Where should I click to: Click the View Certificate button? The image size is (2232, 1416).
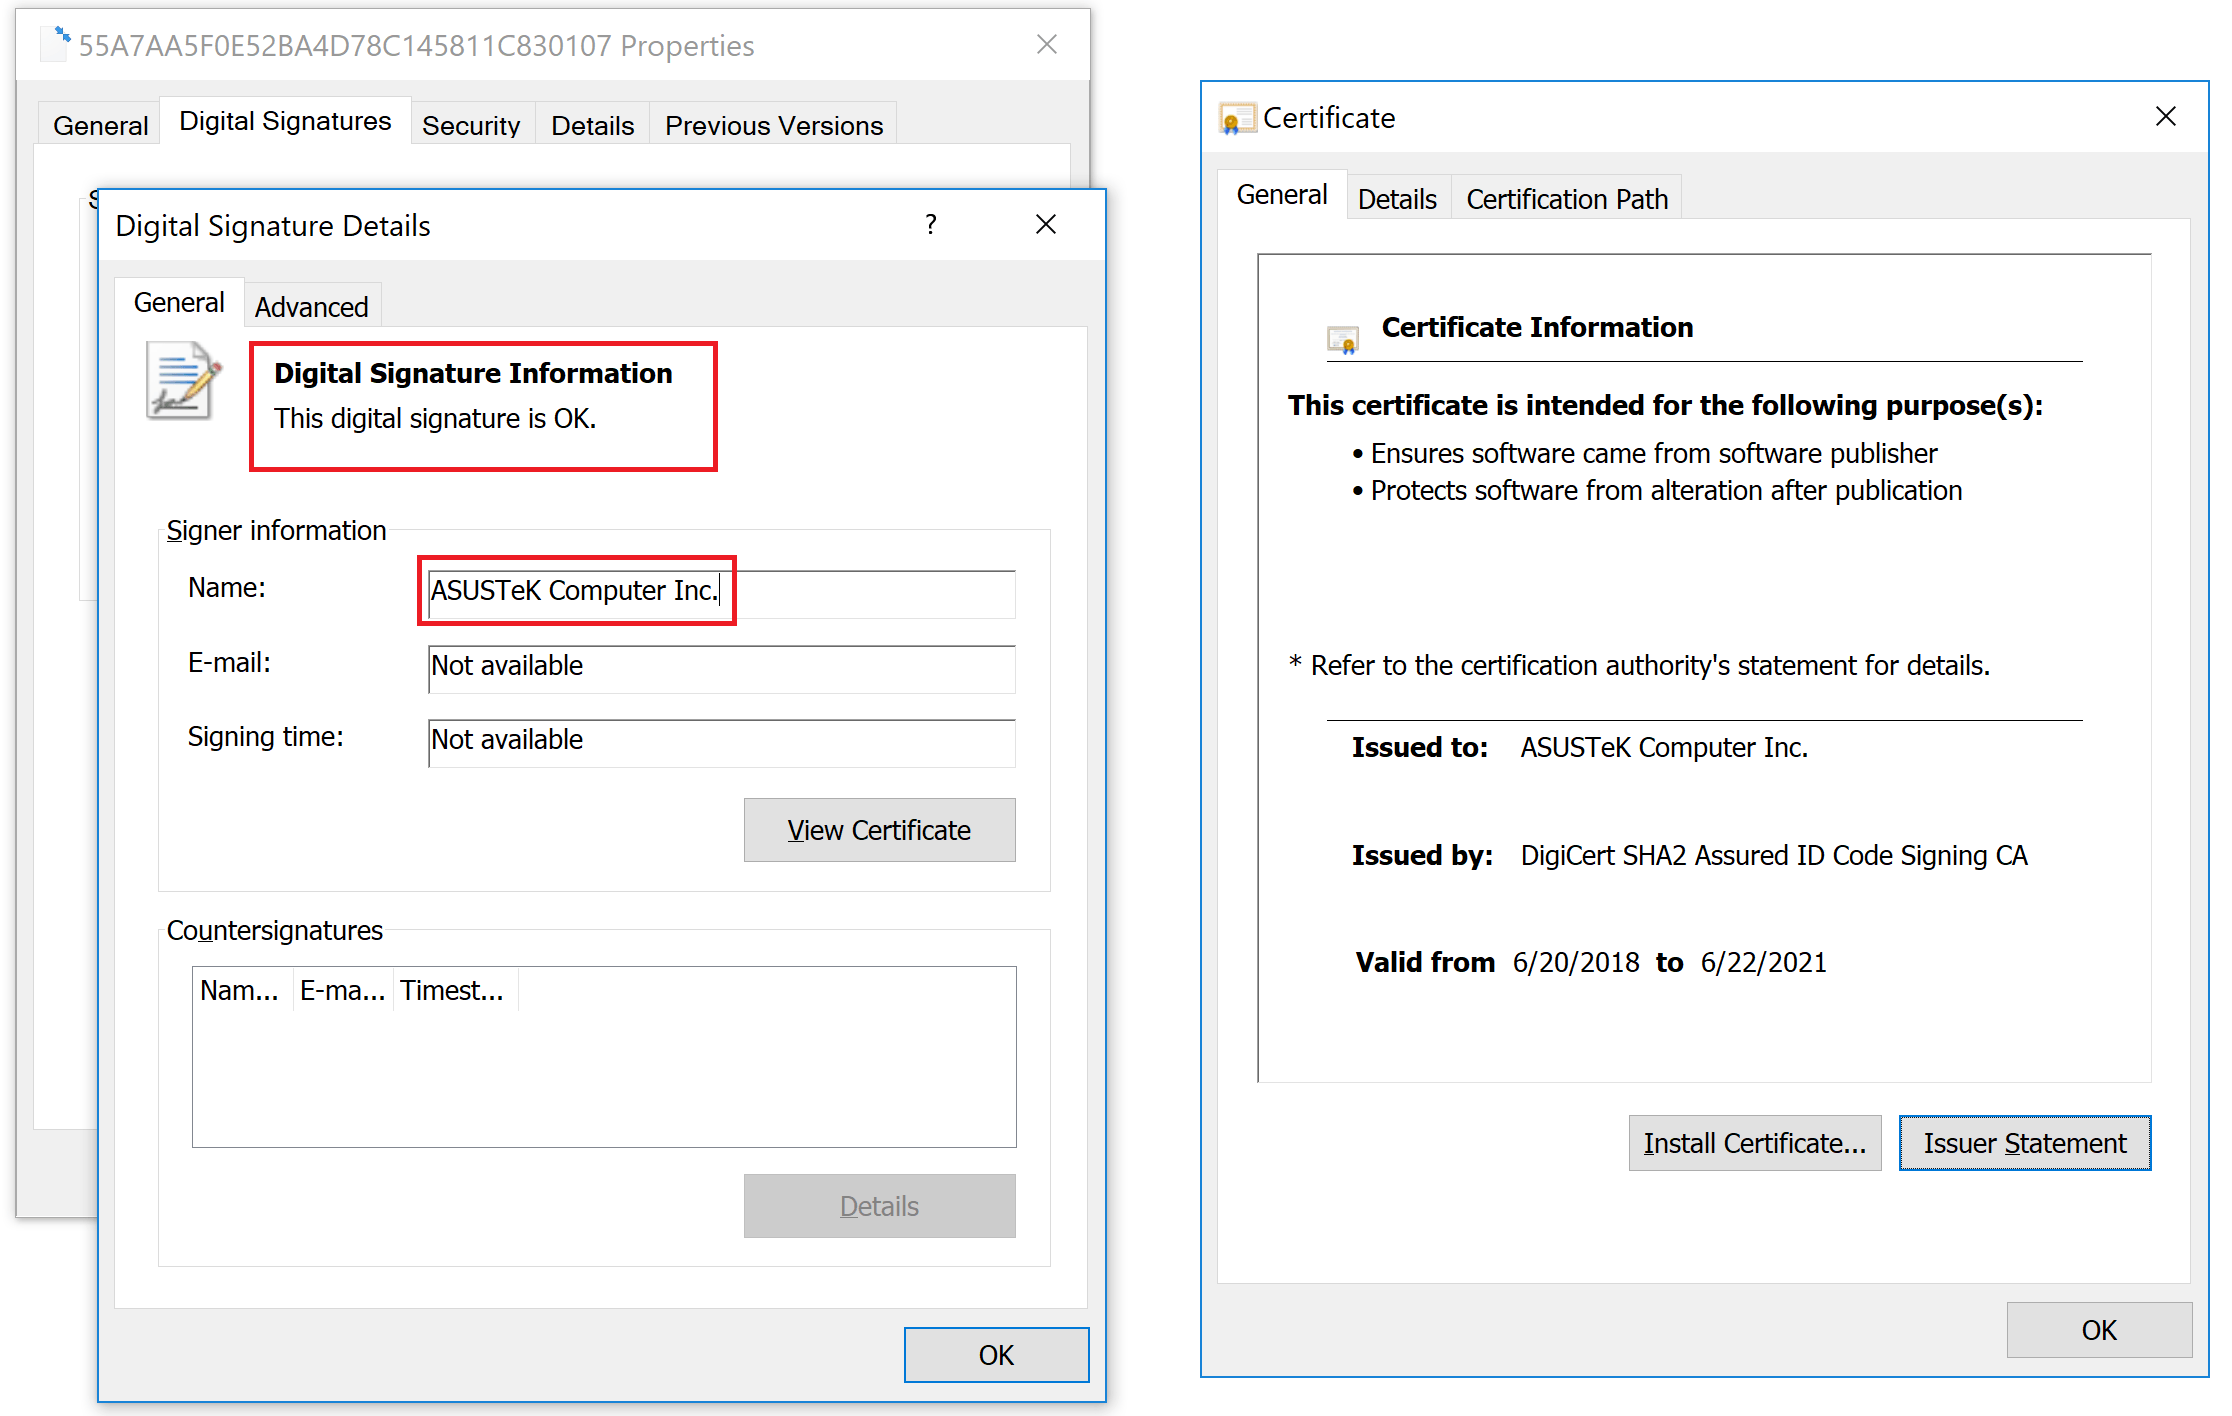tap(880, 828)
